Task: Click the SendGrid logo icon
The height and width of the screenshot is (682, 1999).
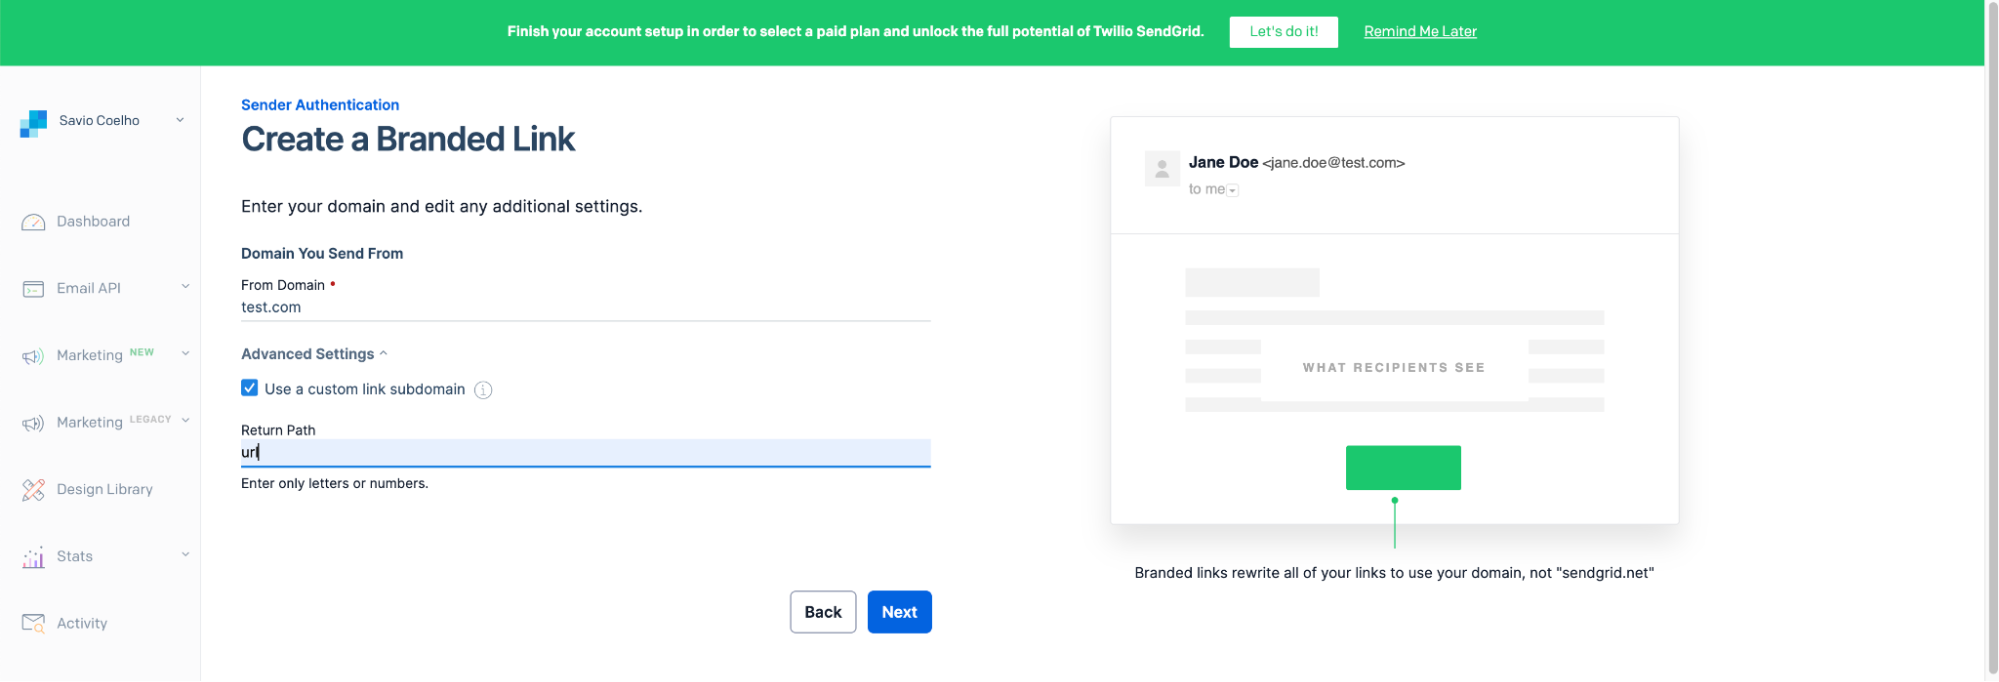Action: tap(33, 123)
